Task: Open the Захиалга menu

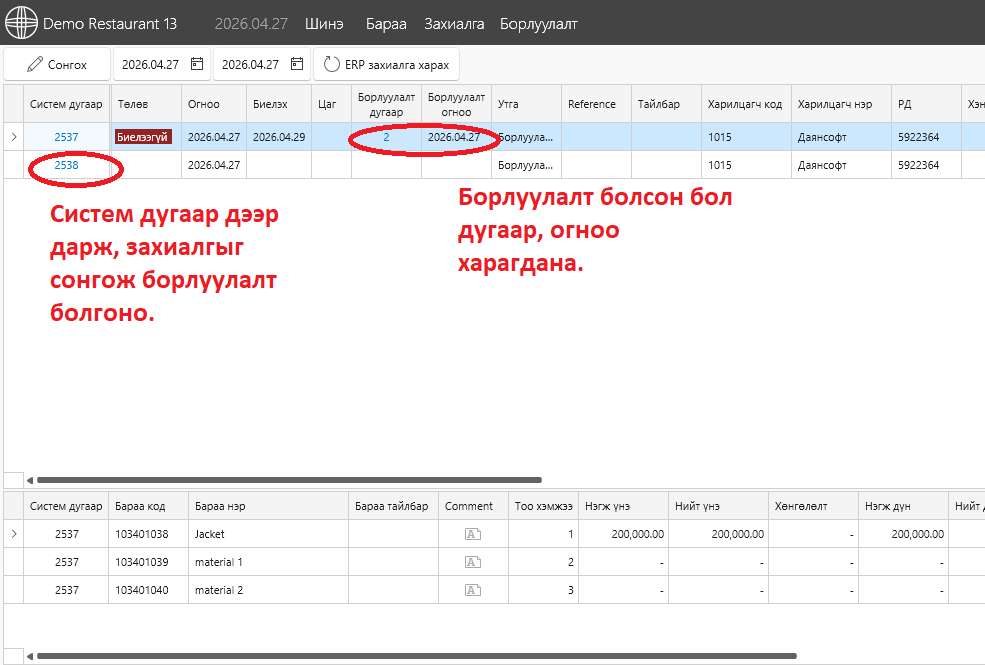Action: pyautogui.click(x=454, y=24)
